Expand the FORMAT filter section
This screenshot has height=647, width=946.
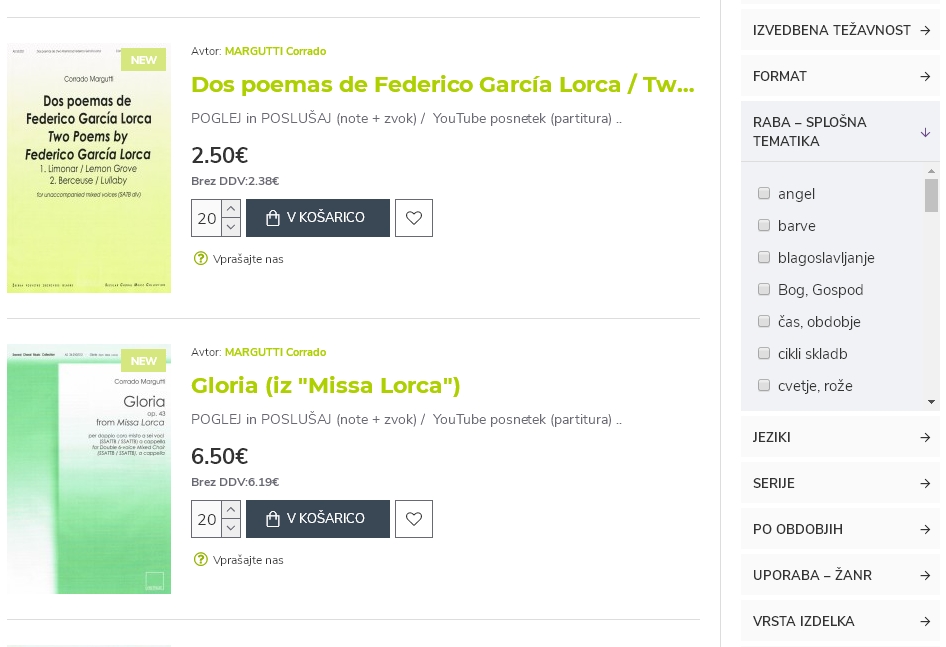840,77
